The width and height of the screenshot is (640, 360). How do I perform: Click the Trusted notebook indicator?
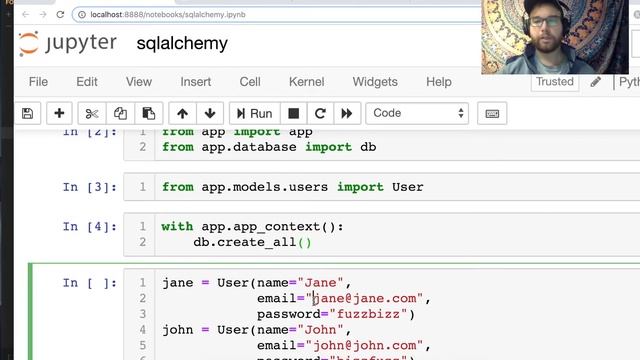click(555, 82)
